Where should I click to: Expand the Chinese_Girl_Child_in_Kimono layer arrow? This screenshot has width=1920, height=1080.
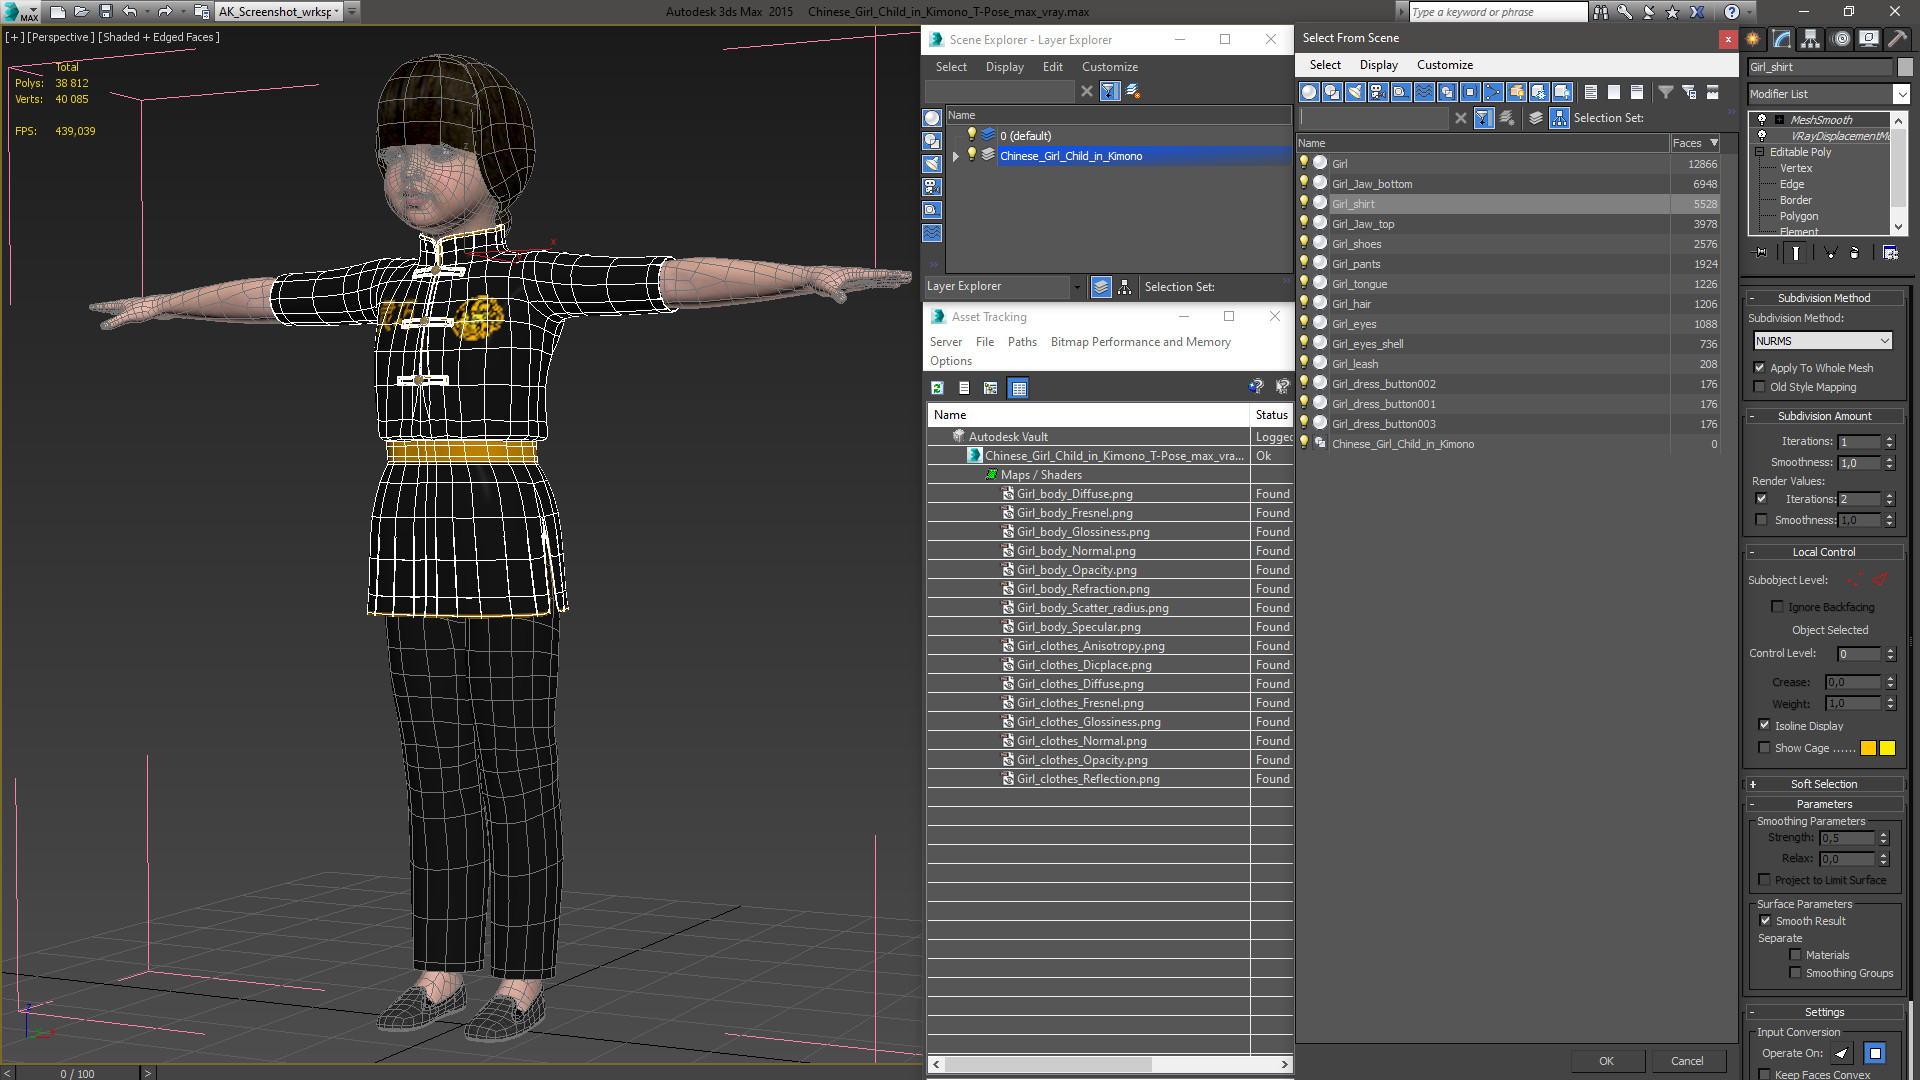955,156
